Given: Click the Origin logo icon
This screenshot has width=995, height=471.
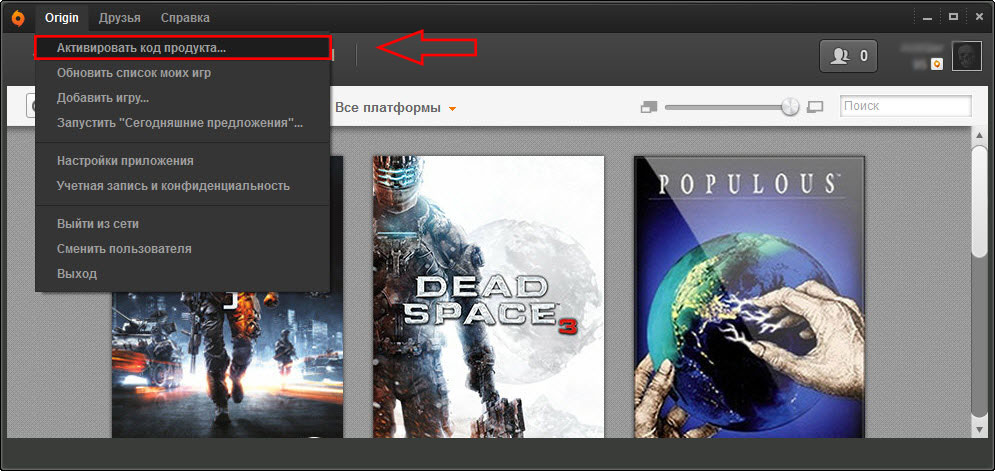Looking at the screenshot, I should tap(18, 17).
